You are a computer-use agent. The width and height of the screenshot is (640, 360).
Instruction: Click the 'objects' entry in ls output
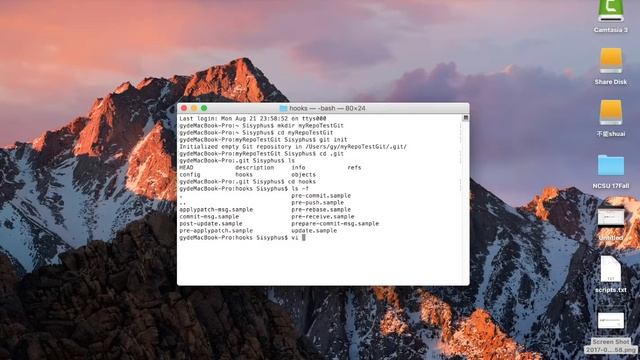pos(303,174)
